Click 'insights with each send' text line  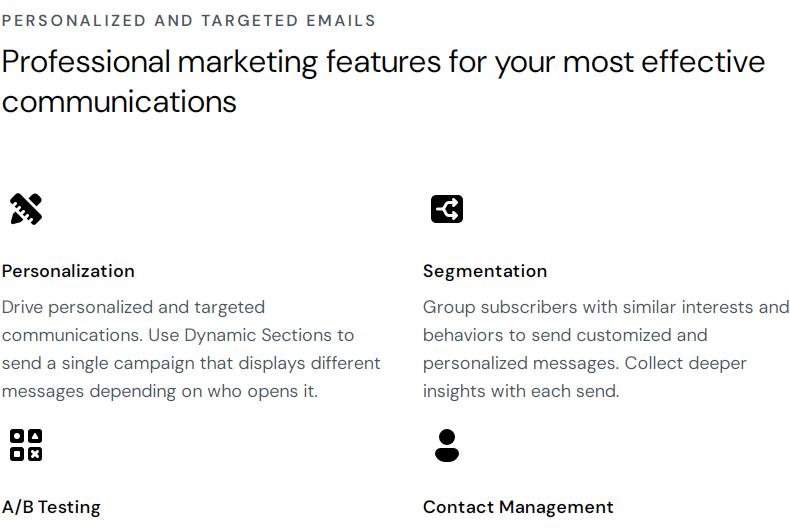click(x=521, y=391)
